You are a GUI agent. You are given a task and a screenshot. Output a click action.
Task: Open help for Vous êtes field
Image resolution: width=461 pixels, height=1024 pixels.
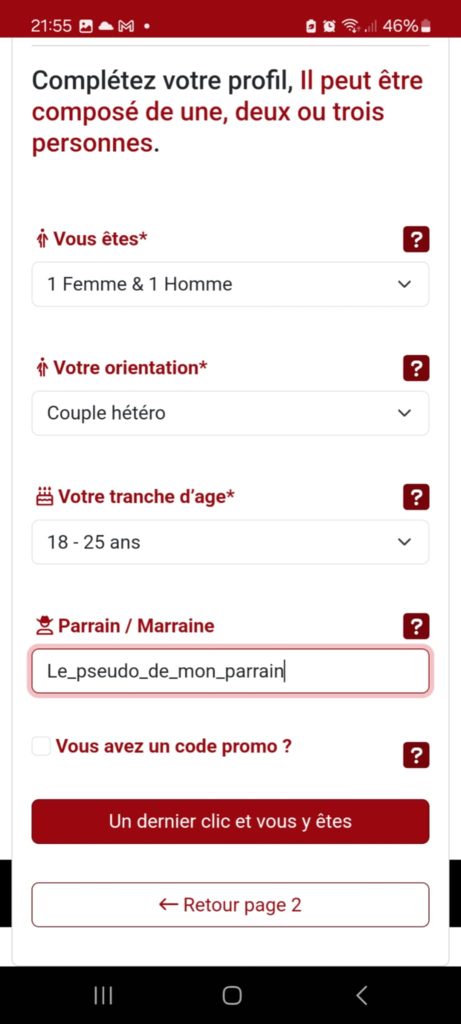coord(416,239)
